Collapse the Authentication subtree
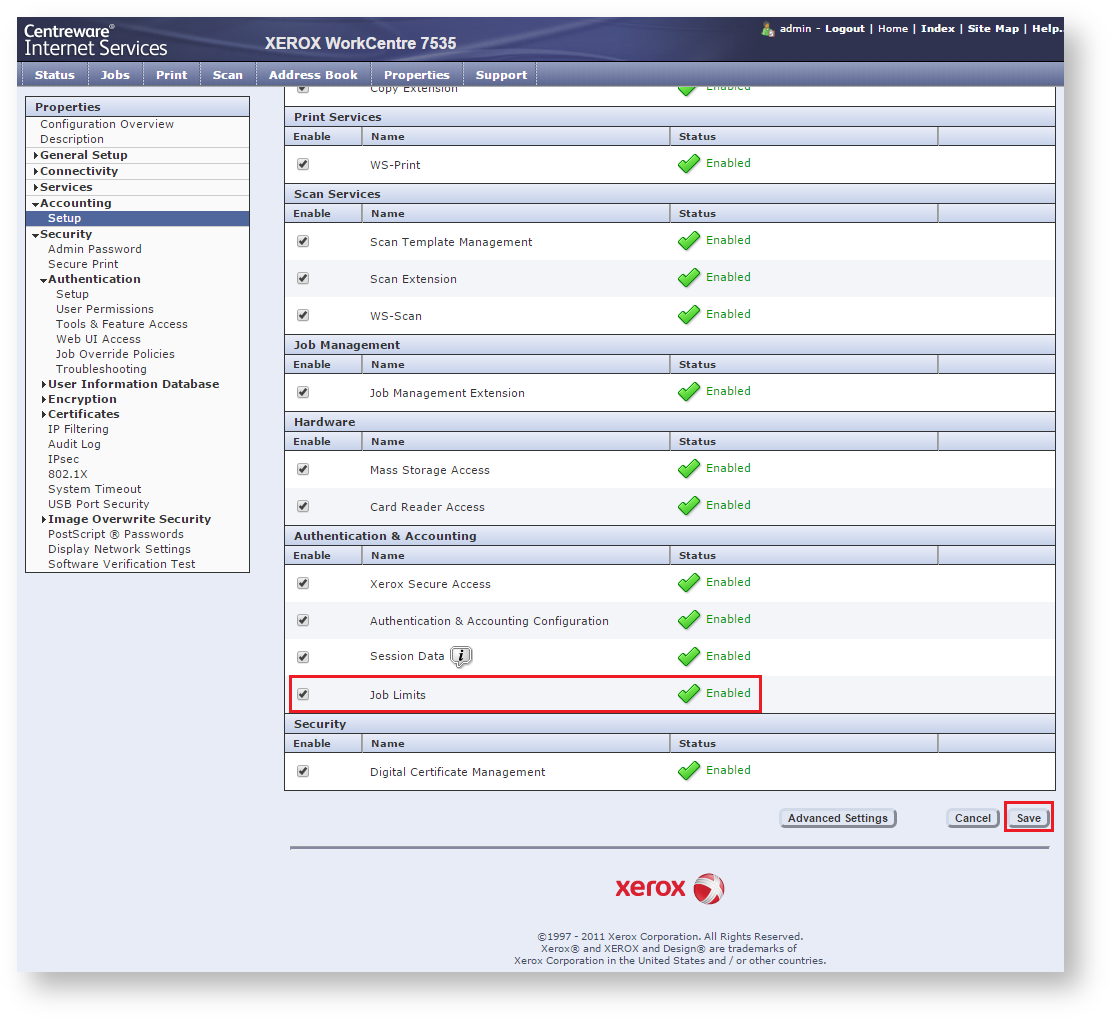Viewport: 1112px width, 1020px height. pos(44,280)
